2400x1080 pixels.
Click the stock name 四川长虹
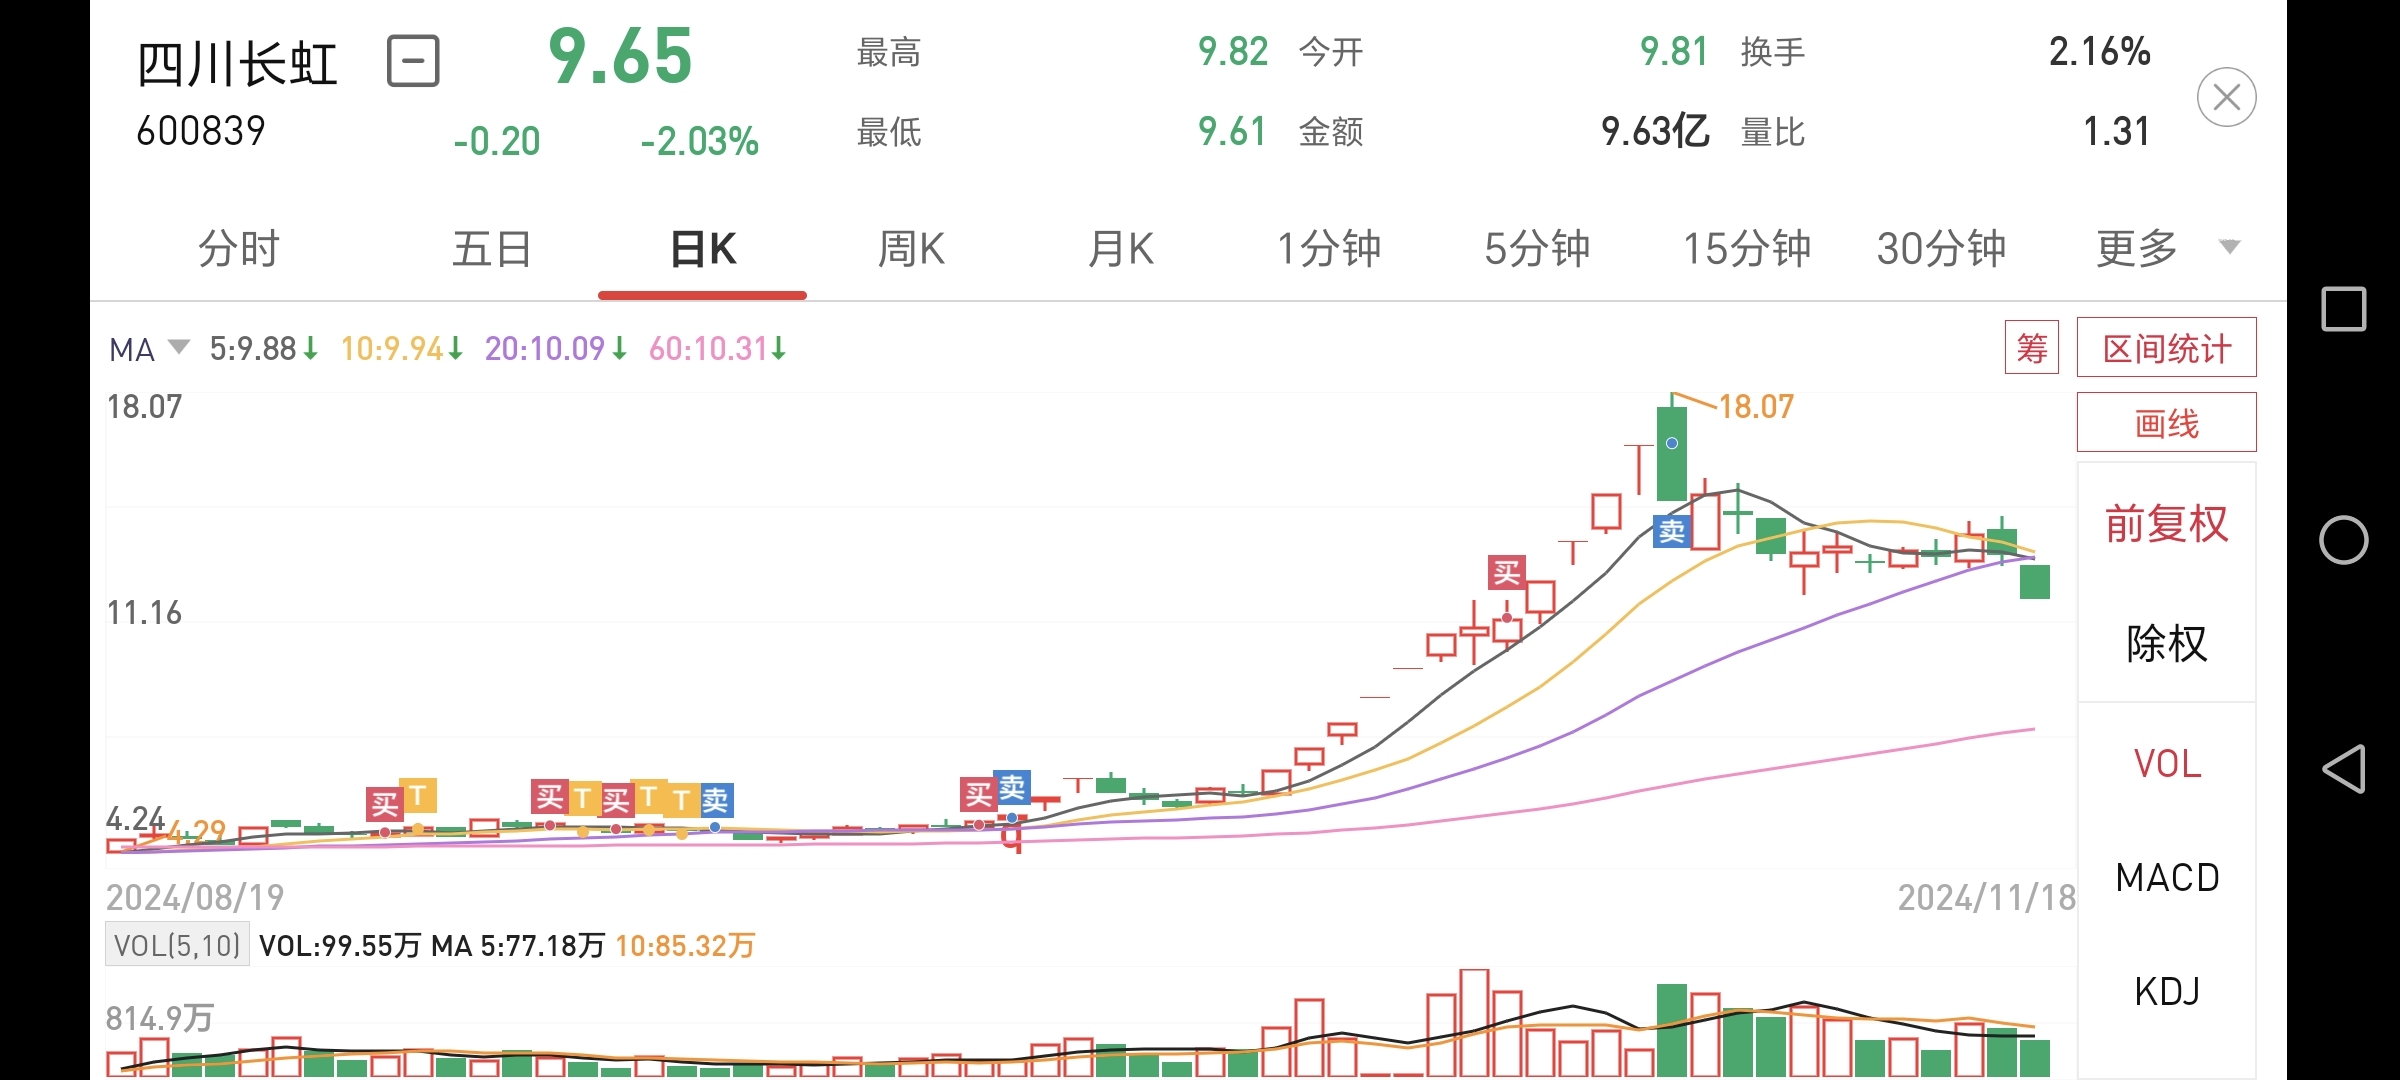point(237,65)
